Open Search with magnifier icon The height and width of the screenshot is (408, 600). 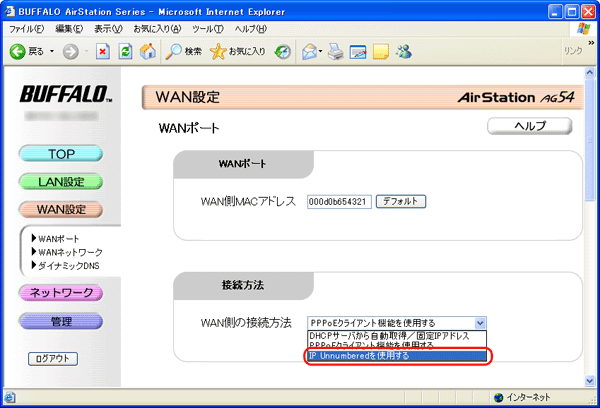click(173, 51)
